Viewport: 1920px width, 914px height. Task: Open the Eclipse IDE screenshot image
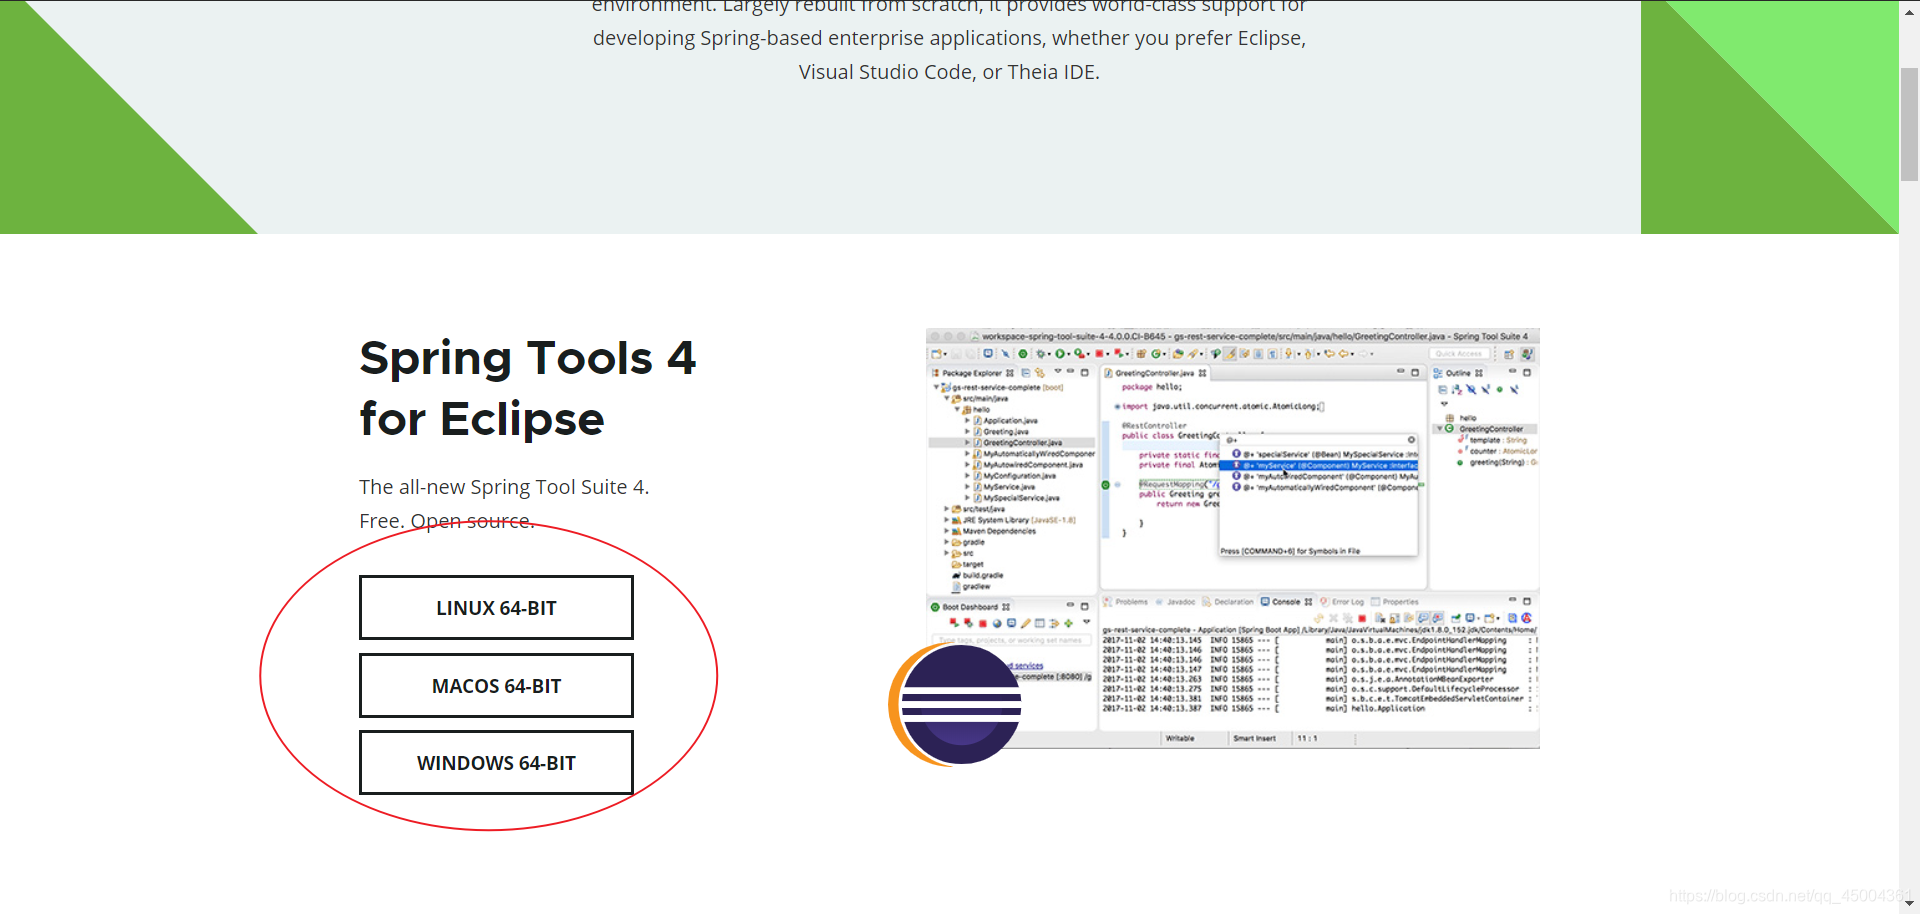click(x=1232, y=538)
